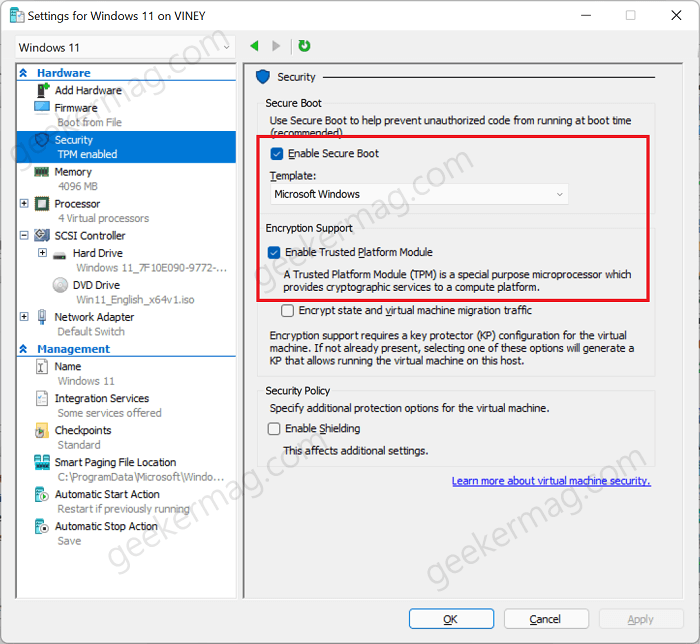Click the green back navigation arrow
700x644 pixels.
coord(254,46)
